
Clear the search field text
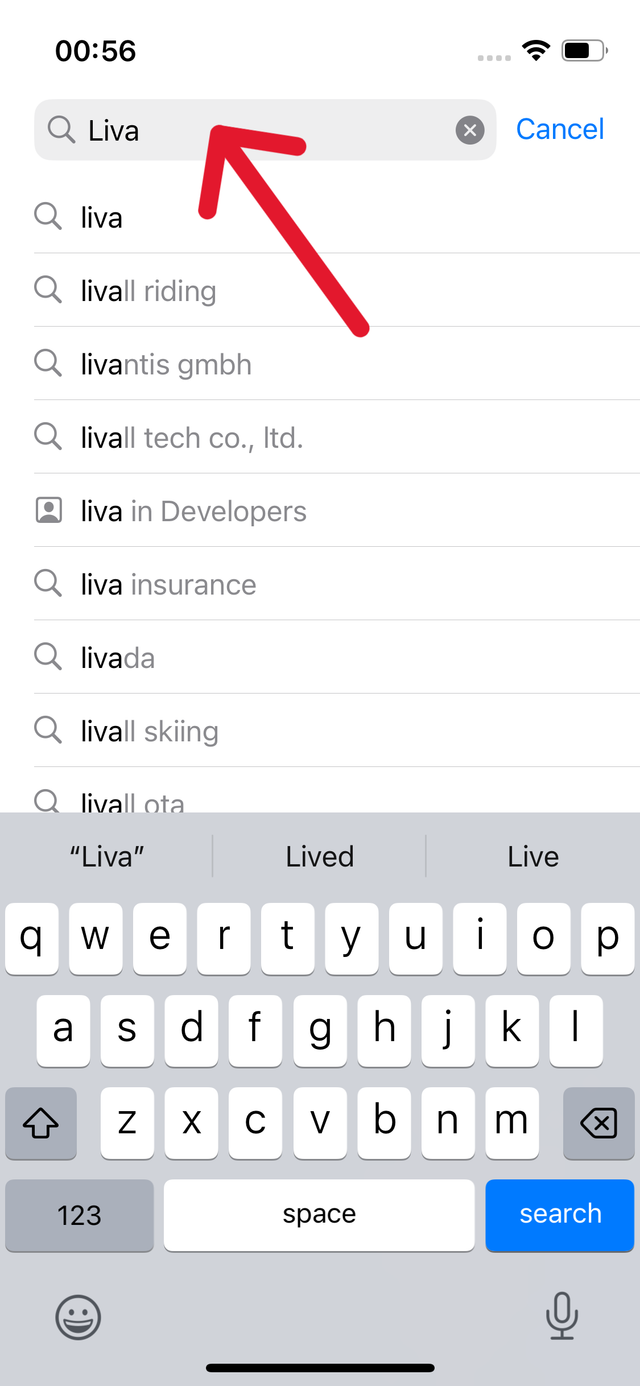[x=470, y=130]
